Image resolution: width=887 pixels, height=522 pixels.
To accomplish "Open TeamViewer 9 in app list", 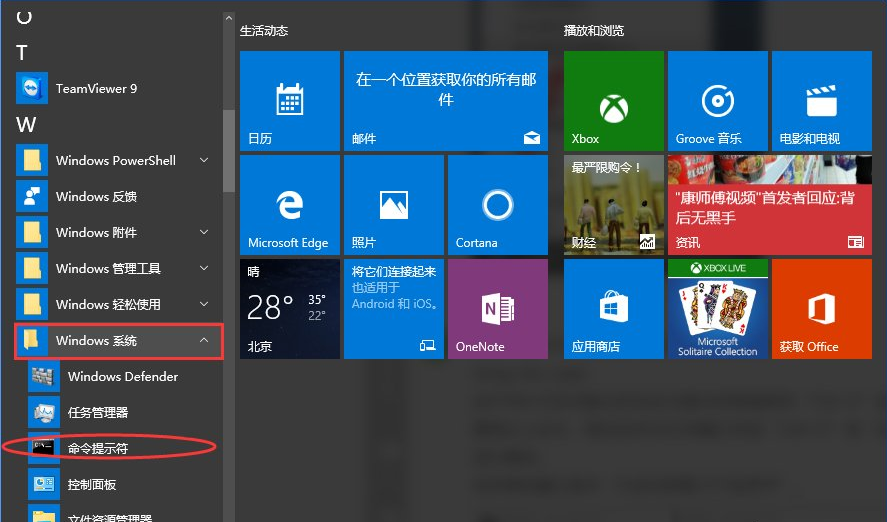I will (x=96, y=89).
